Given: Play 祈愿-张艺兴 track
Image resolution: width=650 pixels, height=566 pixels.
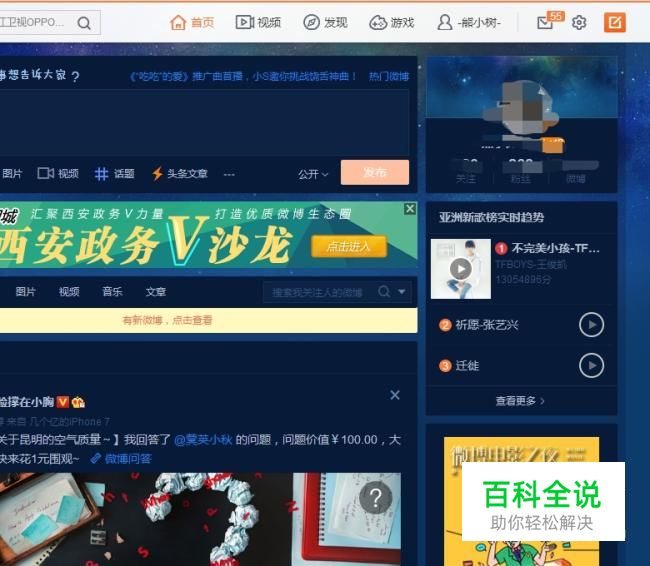Looking at the screenshot, I should [x=591, y=325].
